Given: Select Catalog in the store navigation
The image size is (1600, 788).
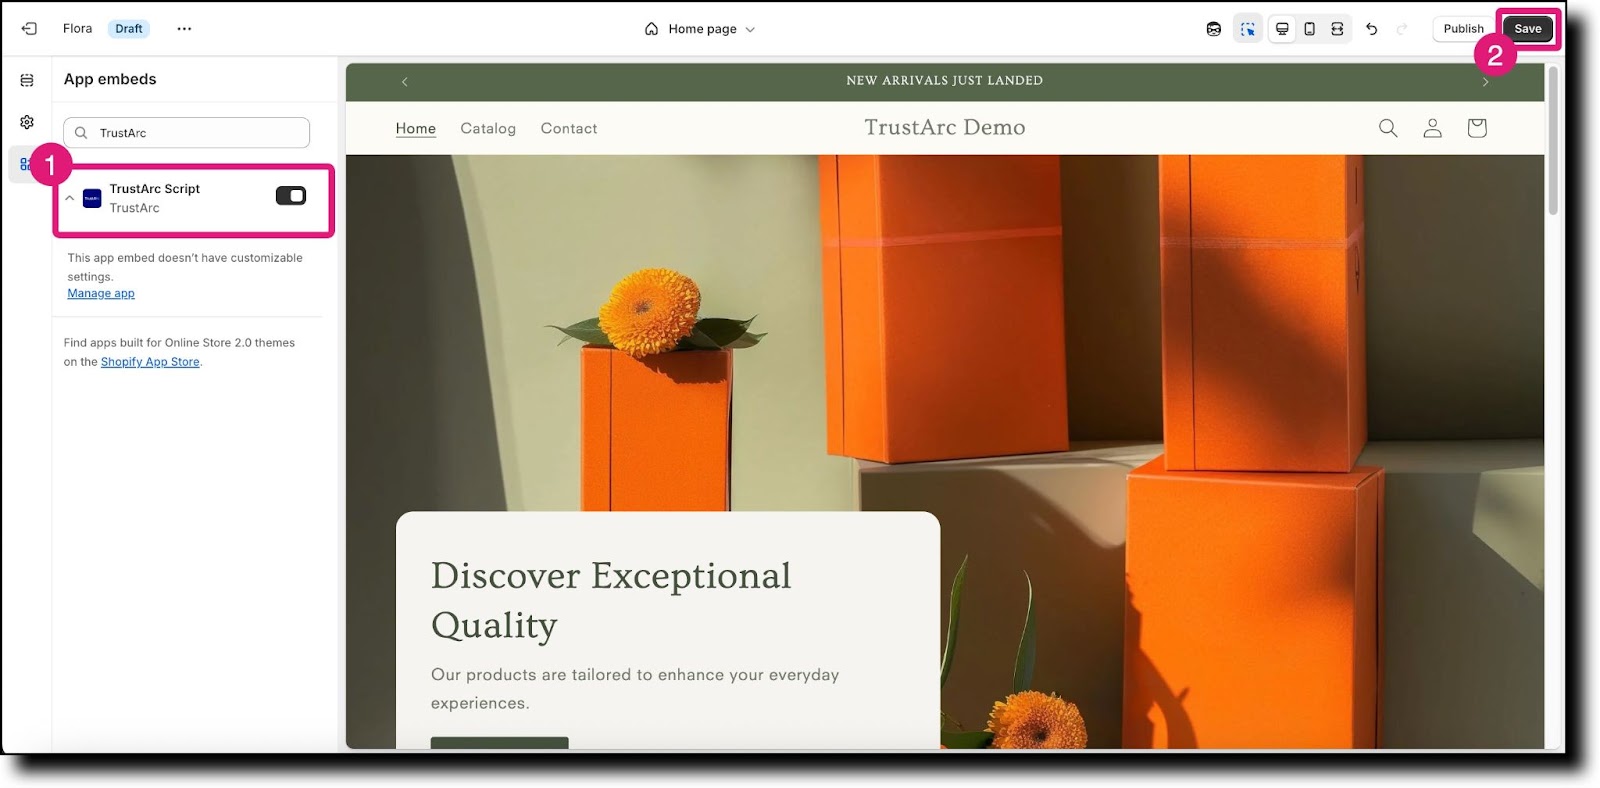Looking at the screenshot, I should (488, 128).
